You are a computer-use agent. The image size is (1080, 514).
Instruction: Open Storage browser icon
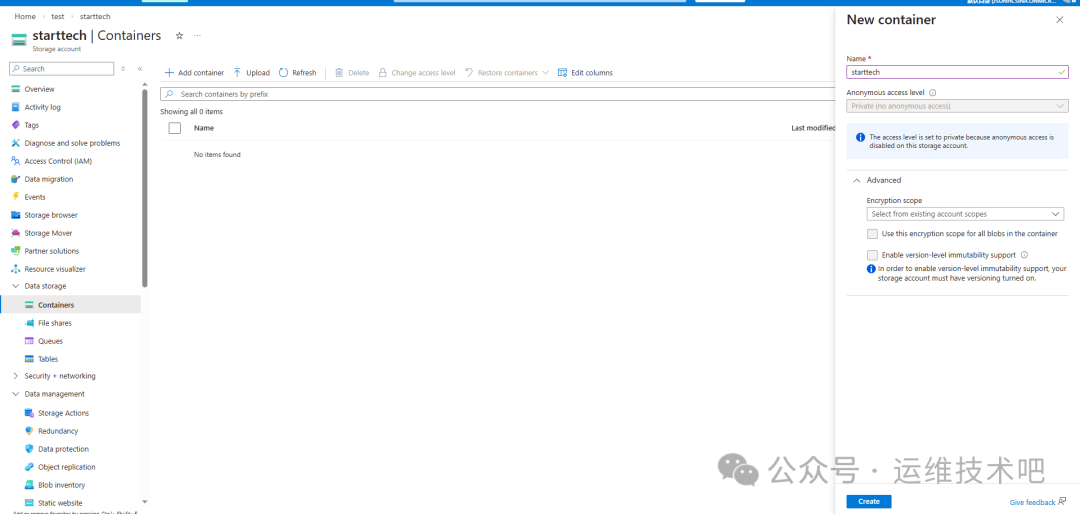[16, 215]
